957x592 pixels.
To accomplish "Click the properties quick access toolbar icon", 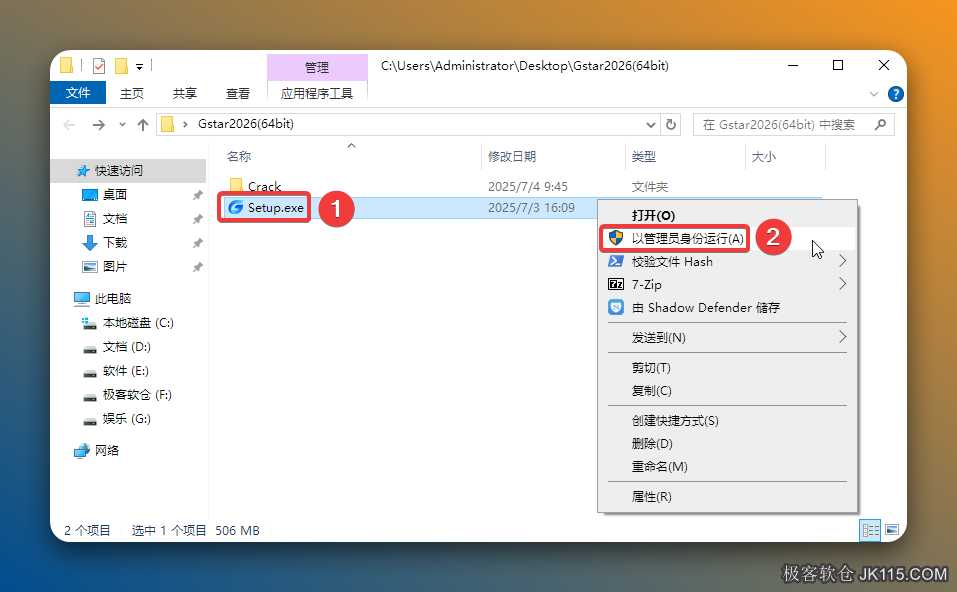I will 98,65.
